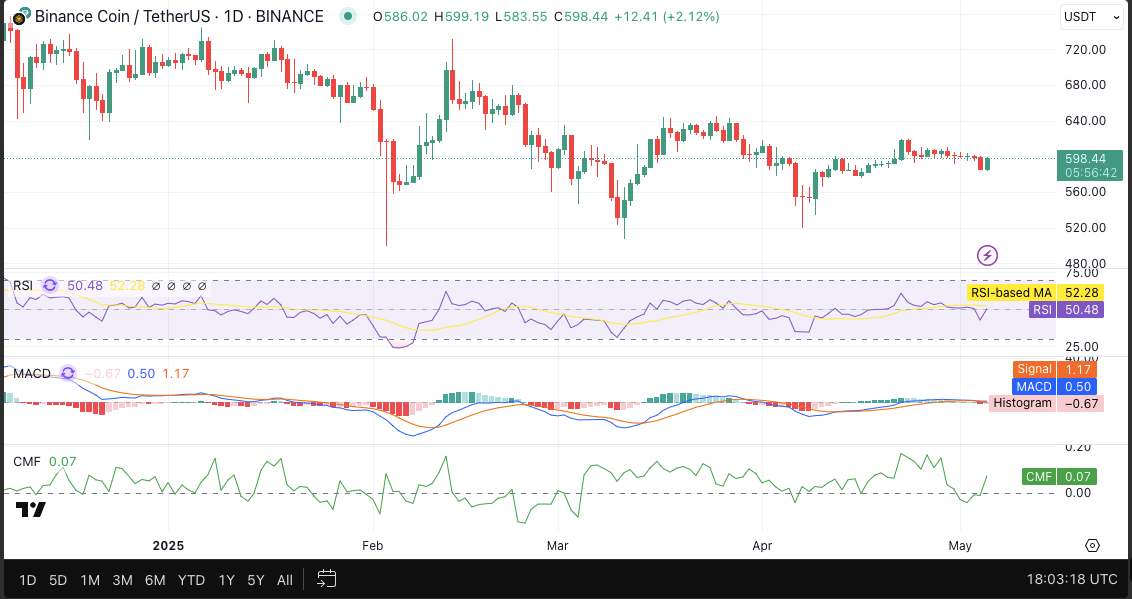Select the 1M time range
1132x599 pixels.
90,580
